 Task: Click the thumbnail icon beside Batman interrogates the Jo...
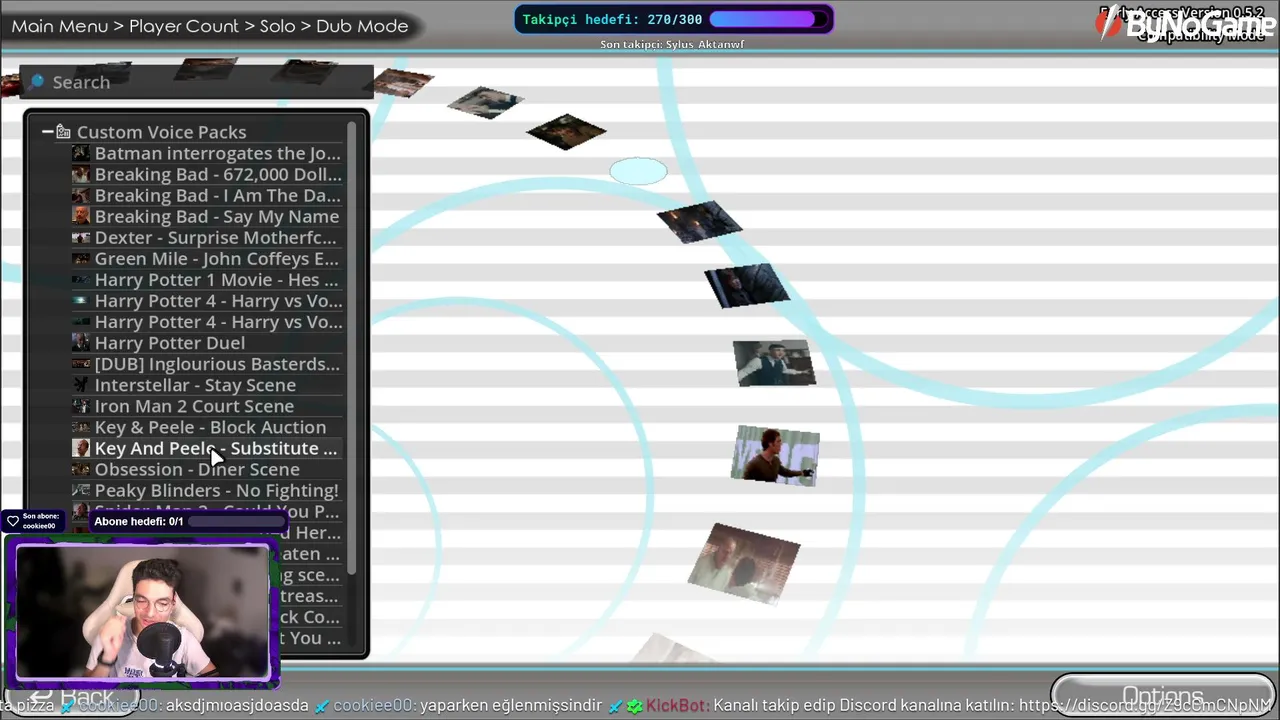point(81,153)
